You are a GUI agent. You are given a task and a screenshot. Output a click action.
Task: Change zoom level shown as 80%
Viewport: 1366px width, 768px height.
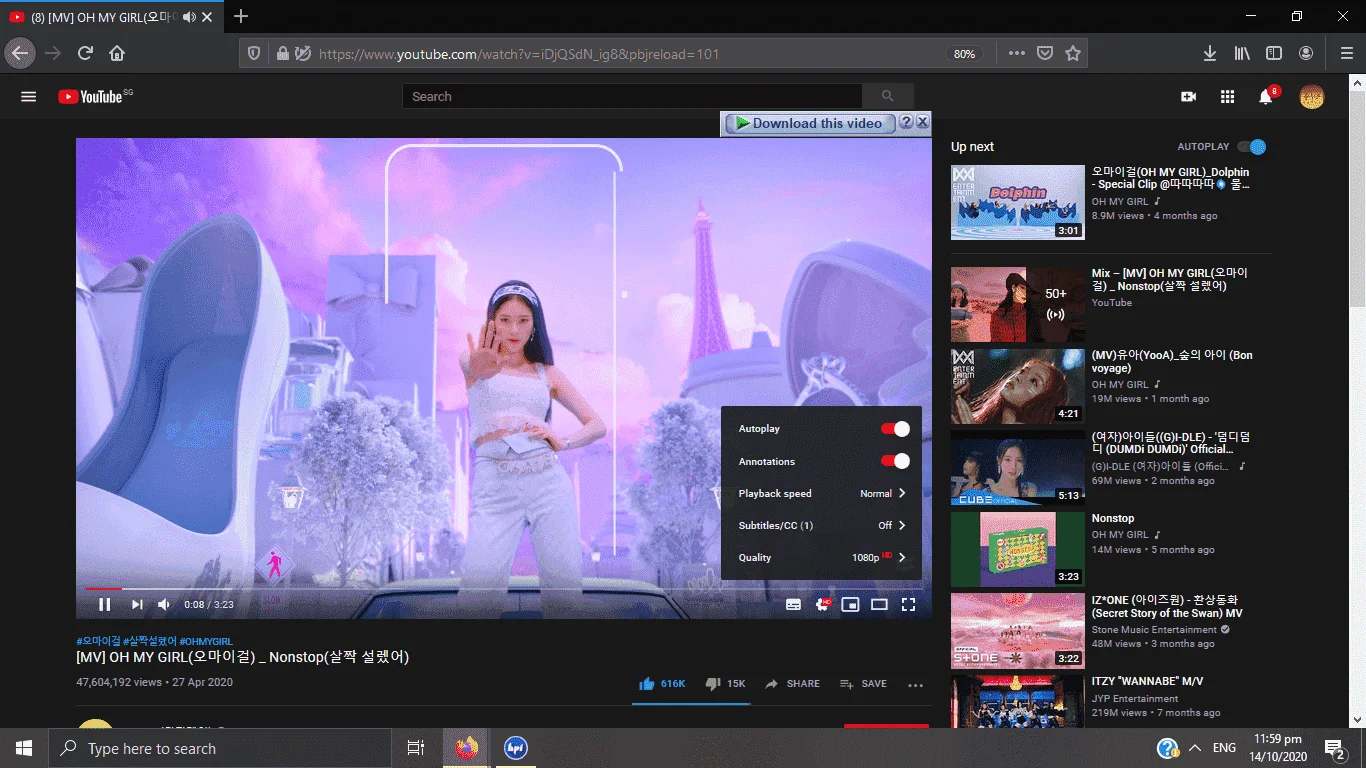(x=964, y=54)
